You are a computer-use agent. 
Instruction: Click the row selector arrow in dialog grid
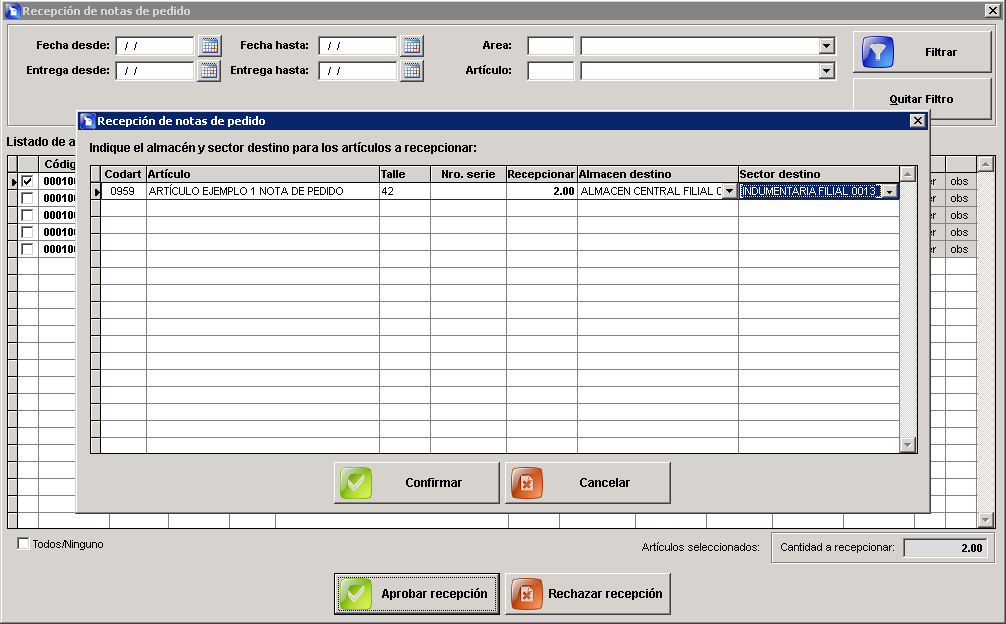(96, 191)
